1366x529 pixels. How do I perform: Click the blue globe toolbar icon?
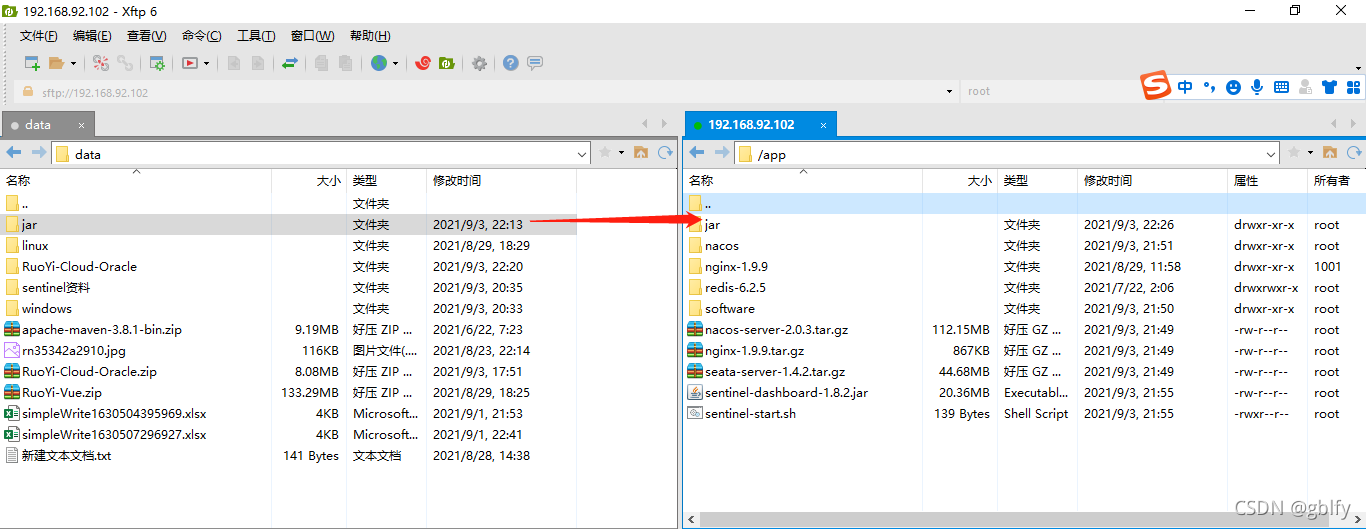pyautogui.click(x=379, y=63)
